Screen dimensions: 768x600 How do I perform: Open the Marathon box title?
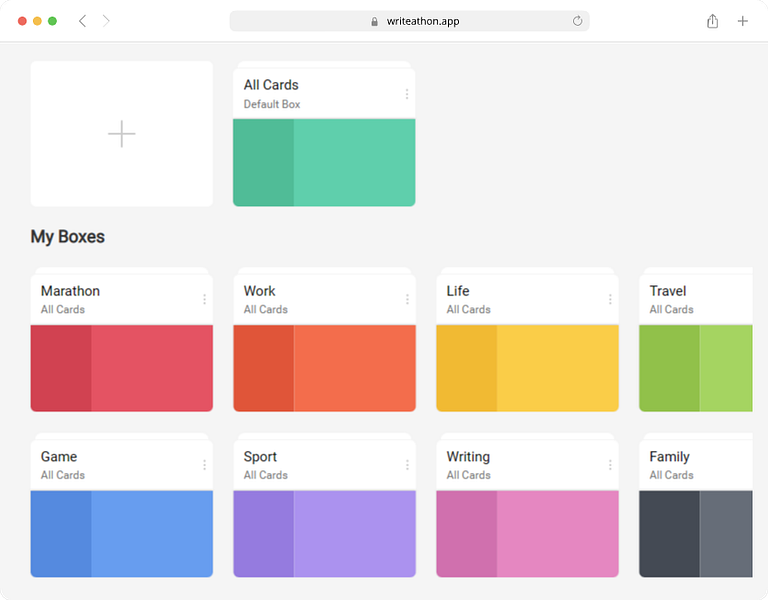click(70, 291)
